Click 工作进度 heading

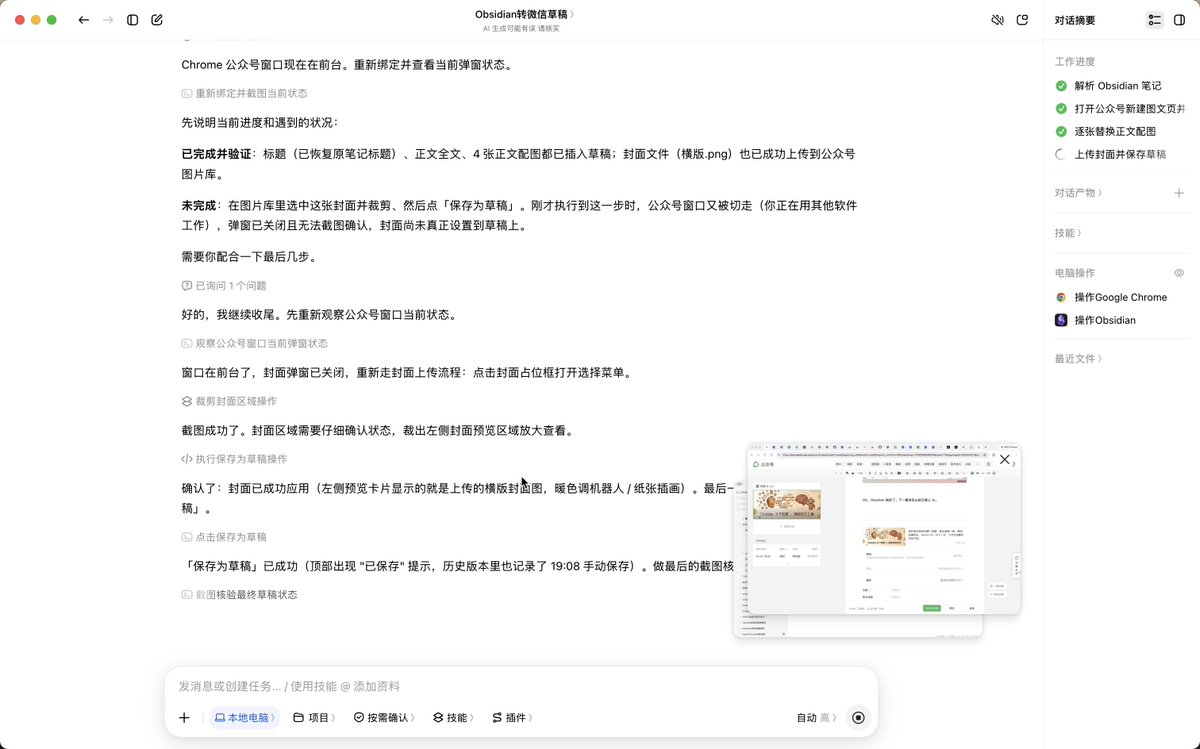pyautogui.click(x=1075, y=61)
